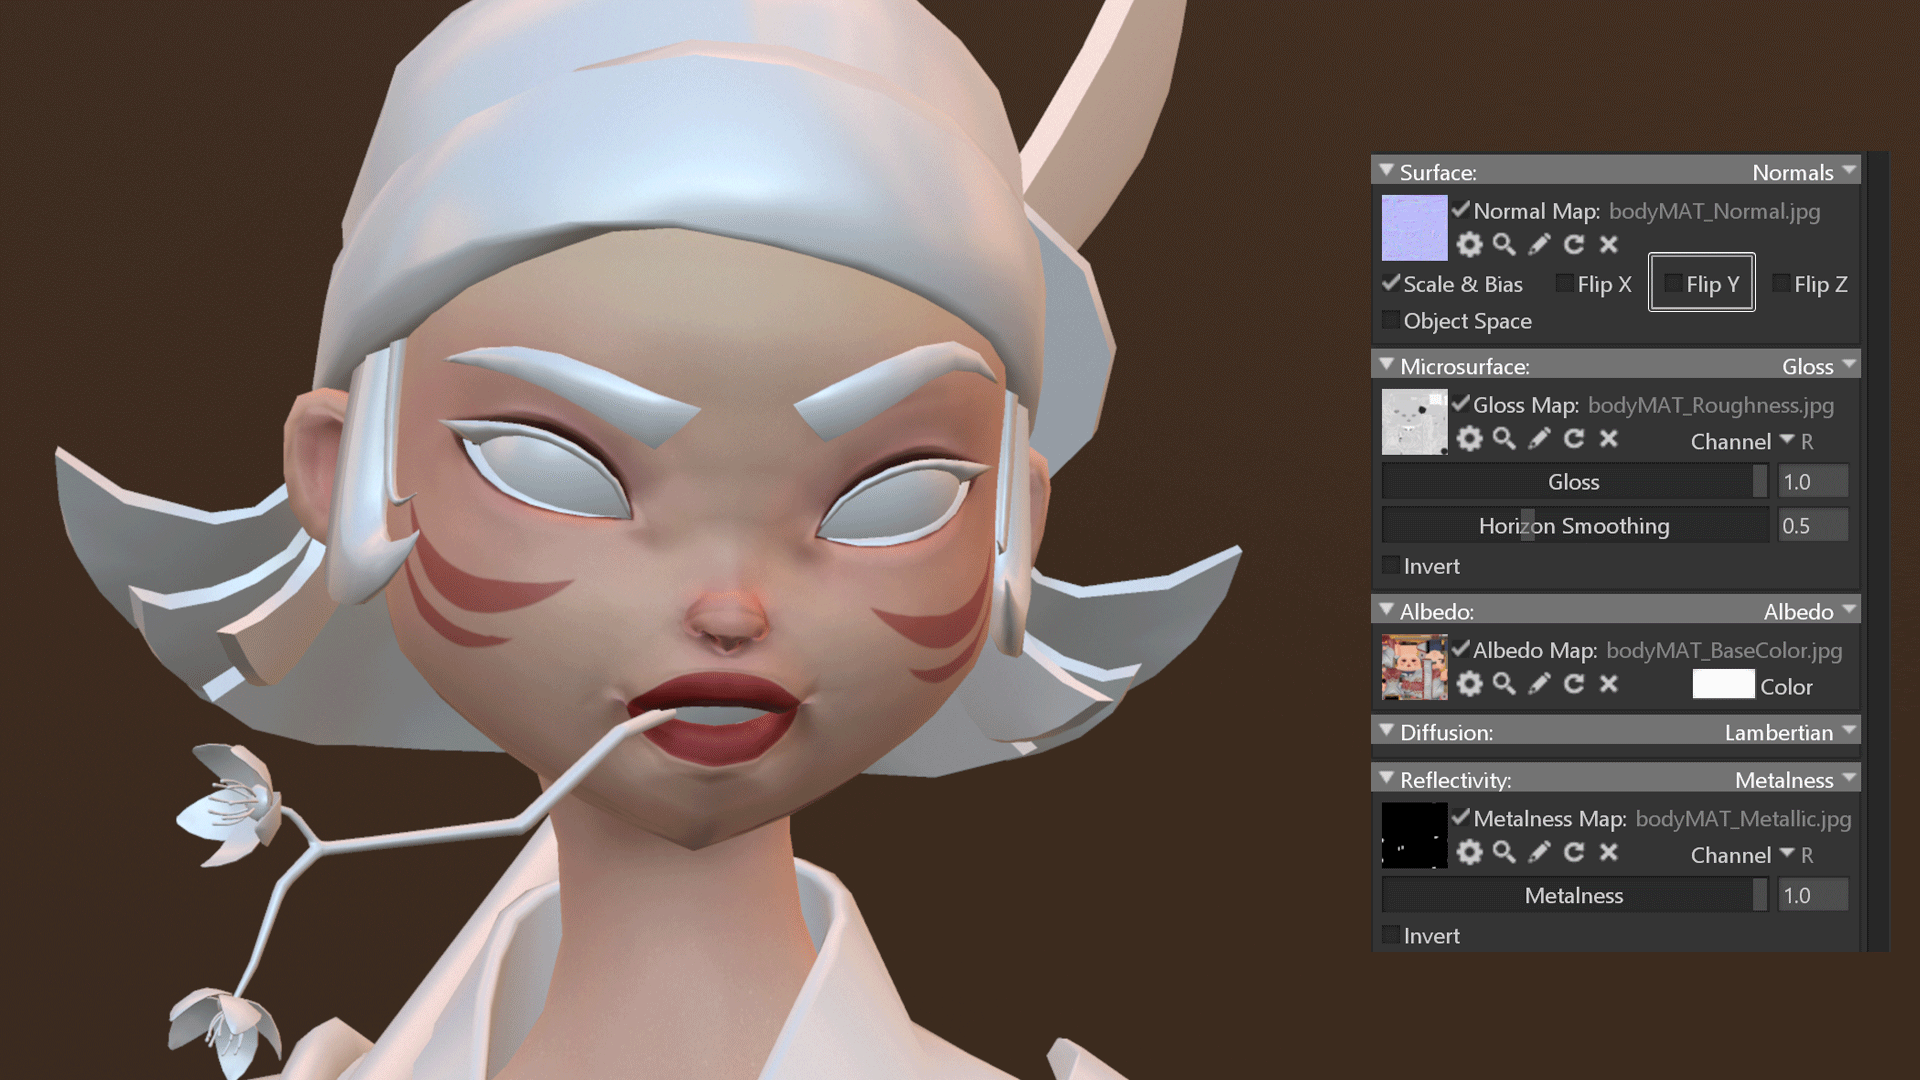Open the Reflectivity Metalness dropdown
This screenshot has height=1080, width=1920.
1796,780
